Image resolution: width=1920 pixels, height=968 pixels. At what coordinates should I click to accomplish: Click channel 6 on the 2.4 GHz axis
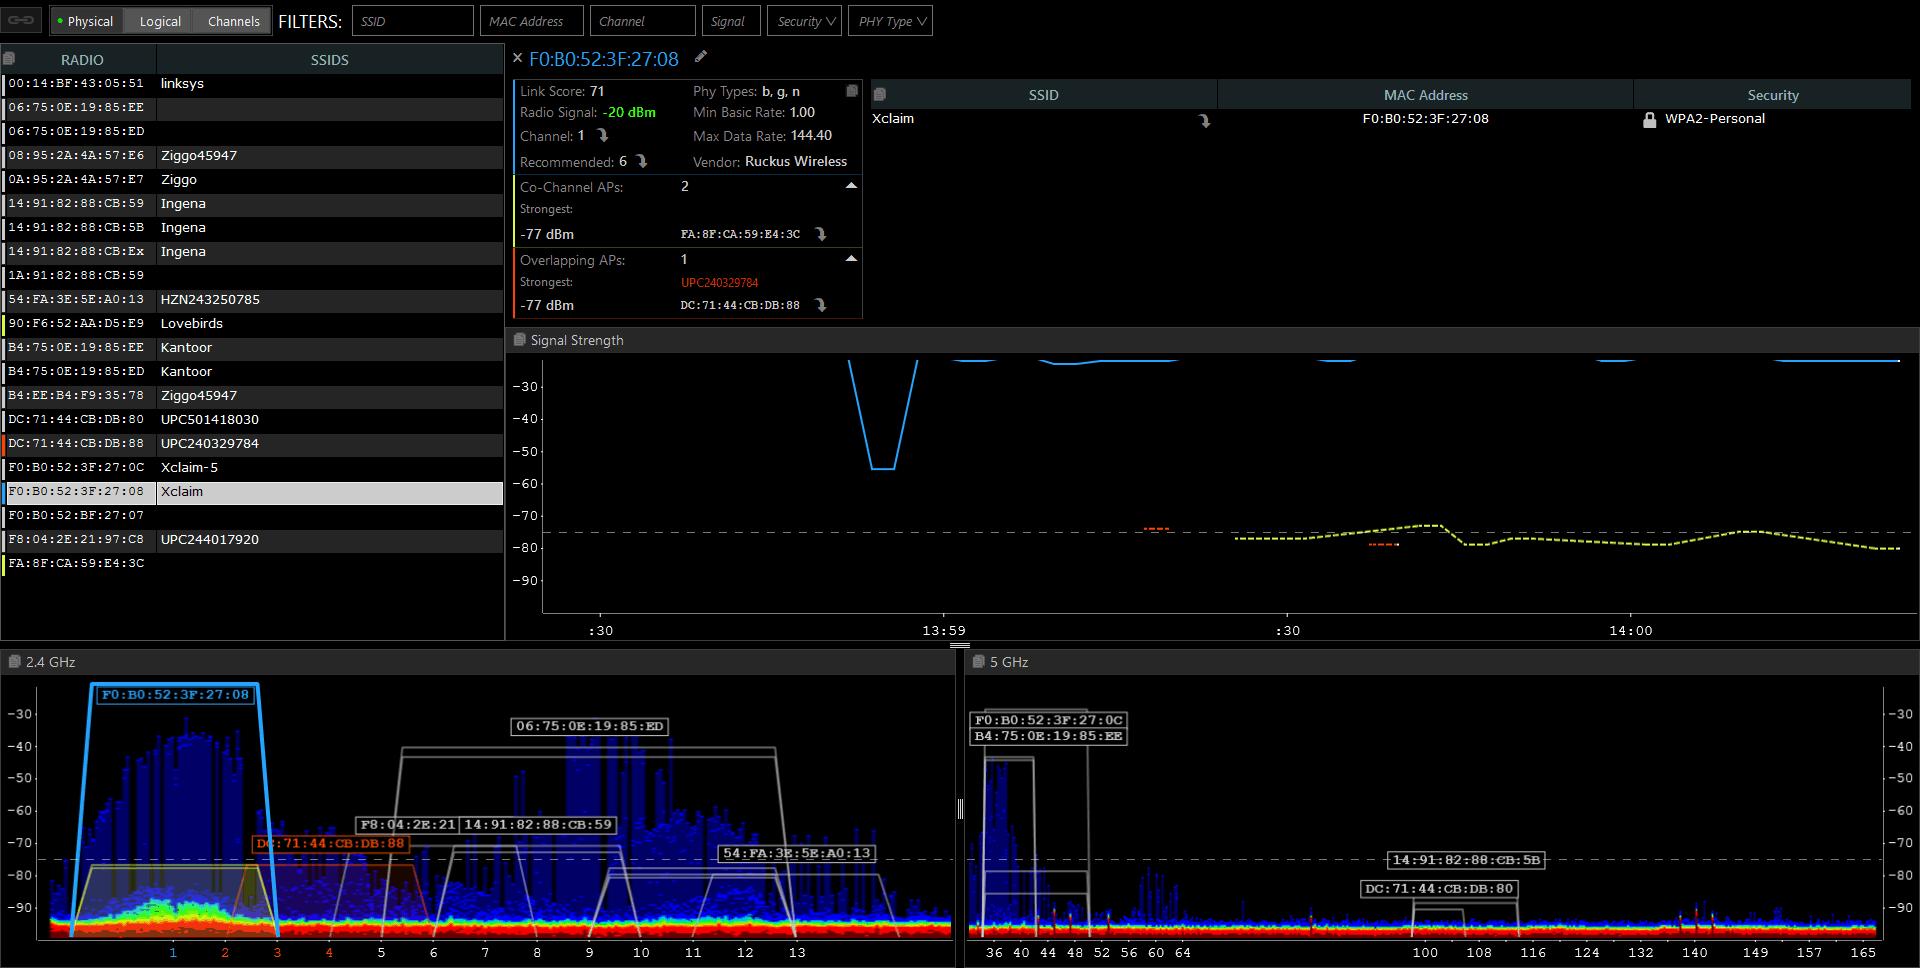(433, 953)
